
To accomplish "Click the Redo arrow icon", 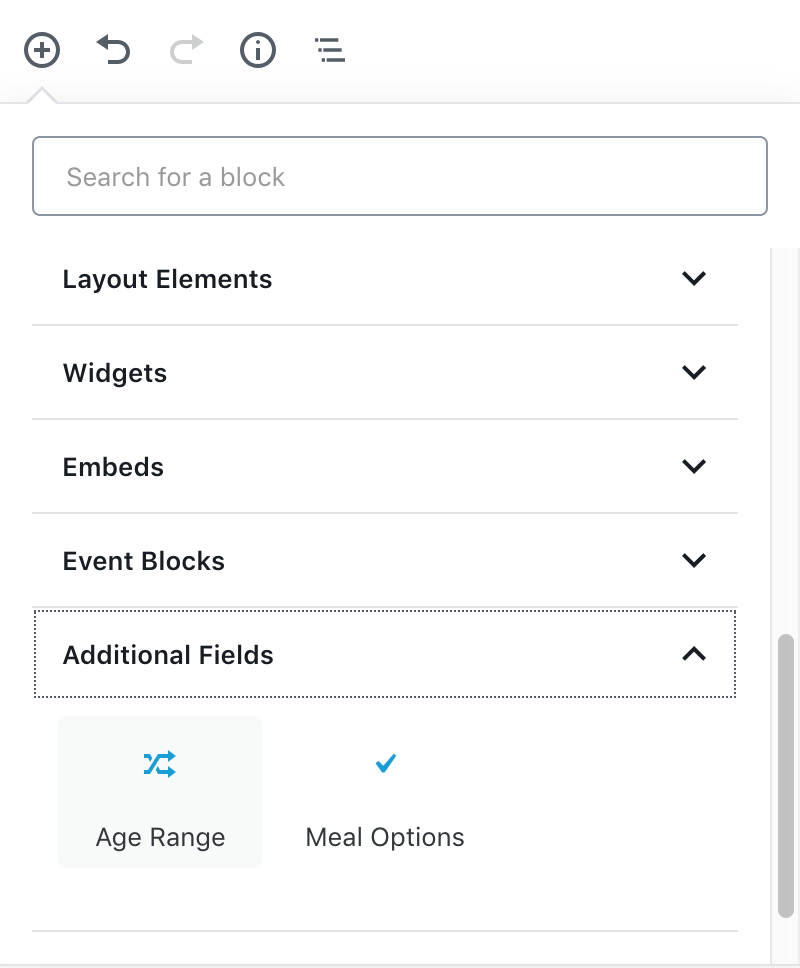I will point(186,49).
